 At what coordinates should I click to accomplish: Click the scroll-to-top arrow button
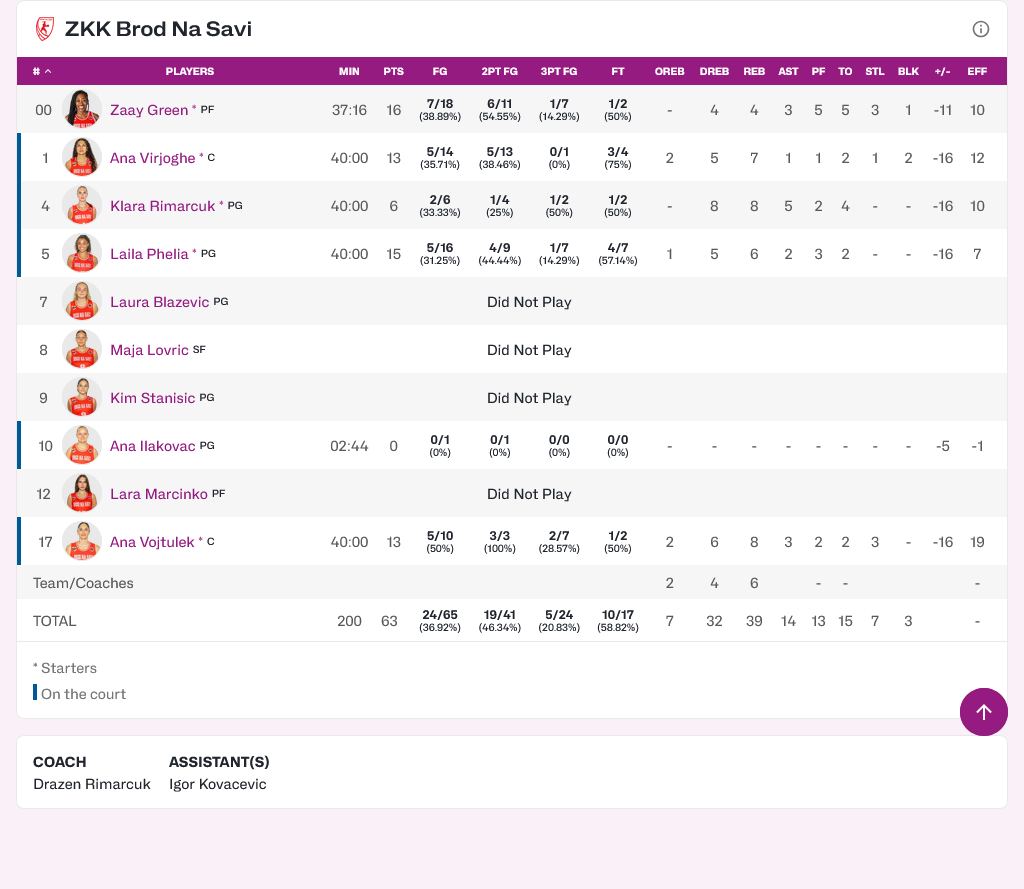tap(984, 712)
